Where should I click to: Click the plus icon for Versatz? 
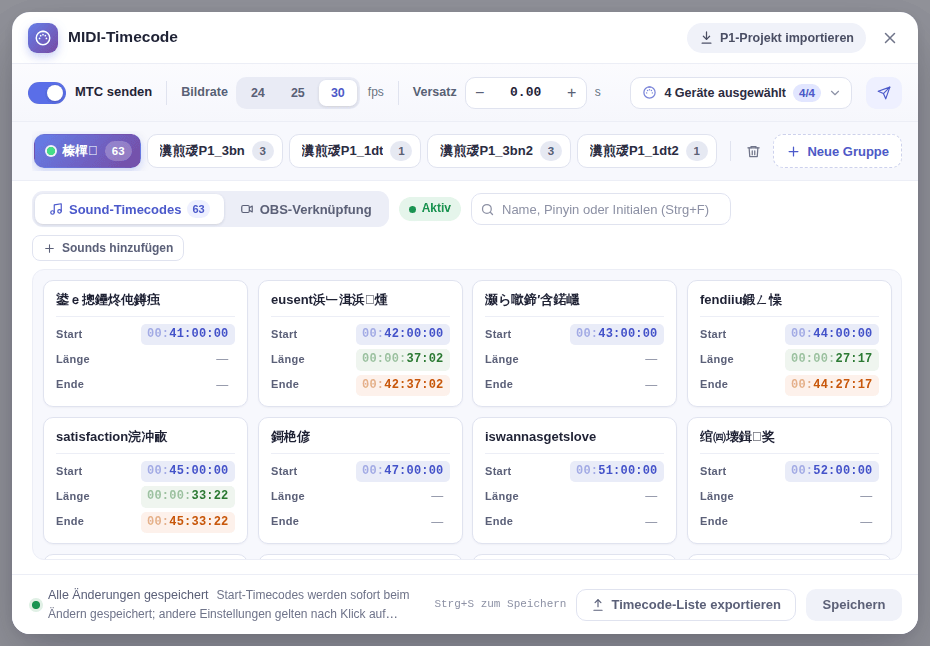pyautogui.click(x=572, y=93)
